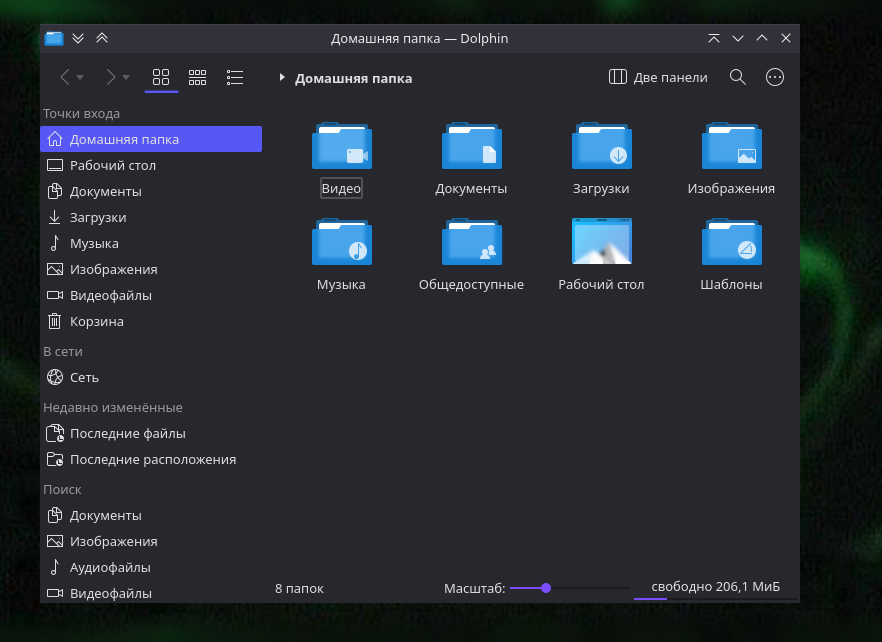This screenshot has width=882, height=642.
Task: Open Сеть network place
Action: pyautogui.click(x=151, y=377)
